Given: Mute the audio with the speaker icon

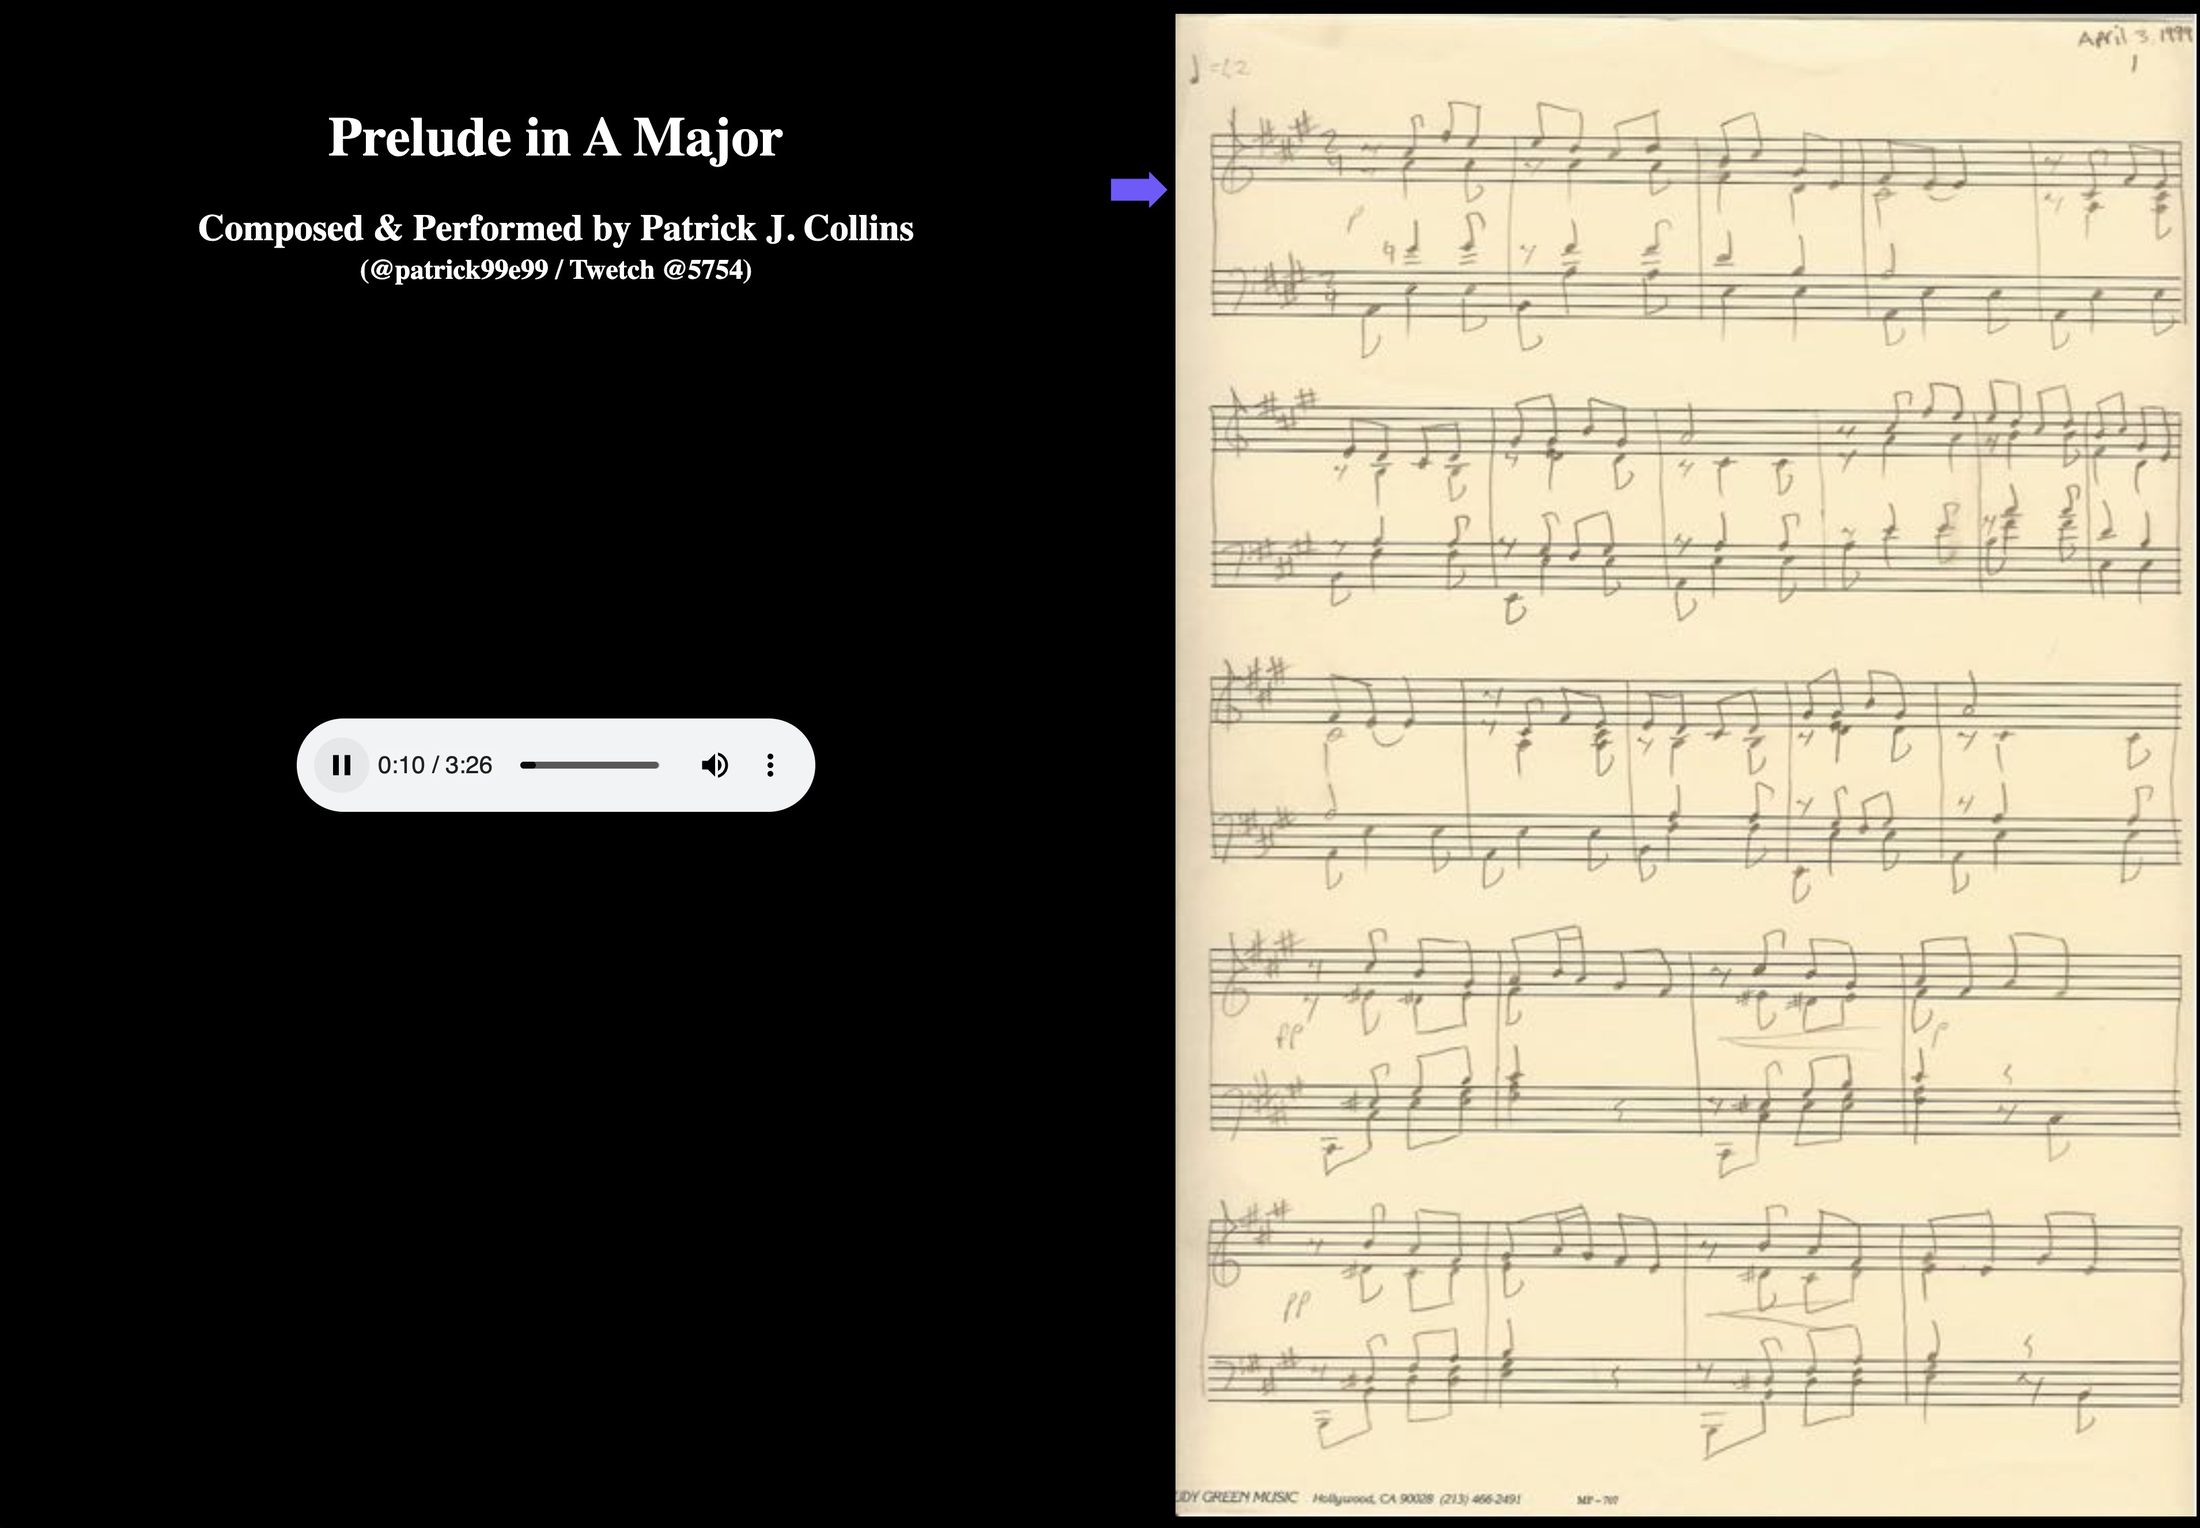Looking at the screenshot, I should coord(714,765).
